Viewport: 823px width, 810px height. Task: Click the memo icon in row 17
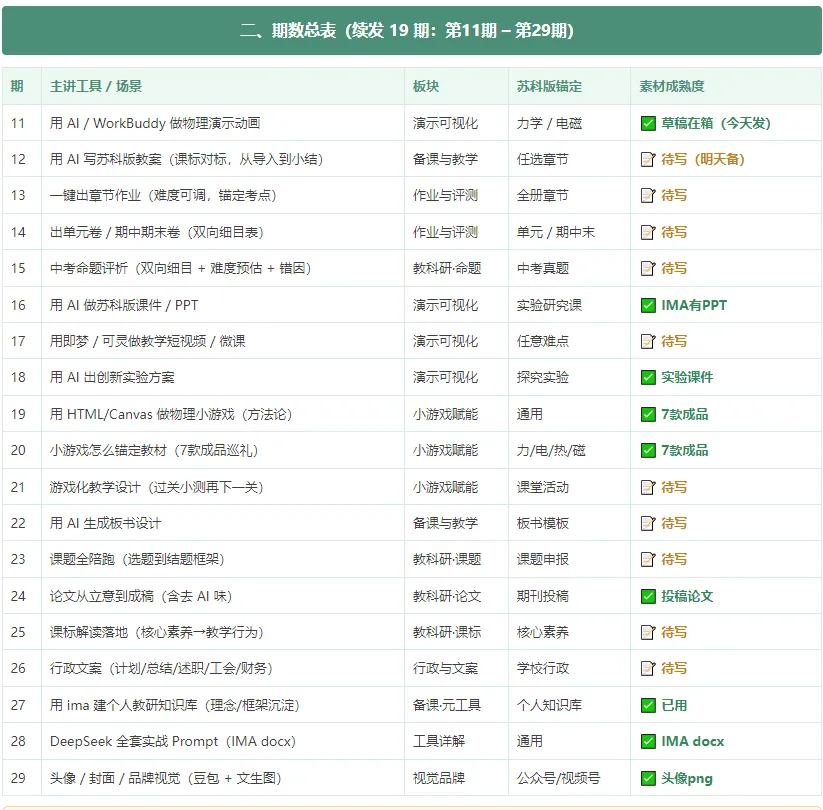pos(648,341)
